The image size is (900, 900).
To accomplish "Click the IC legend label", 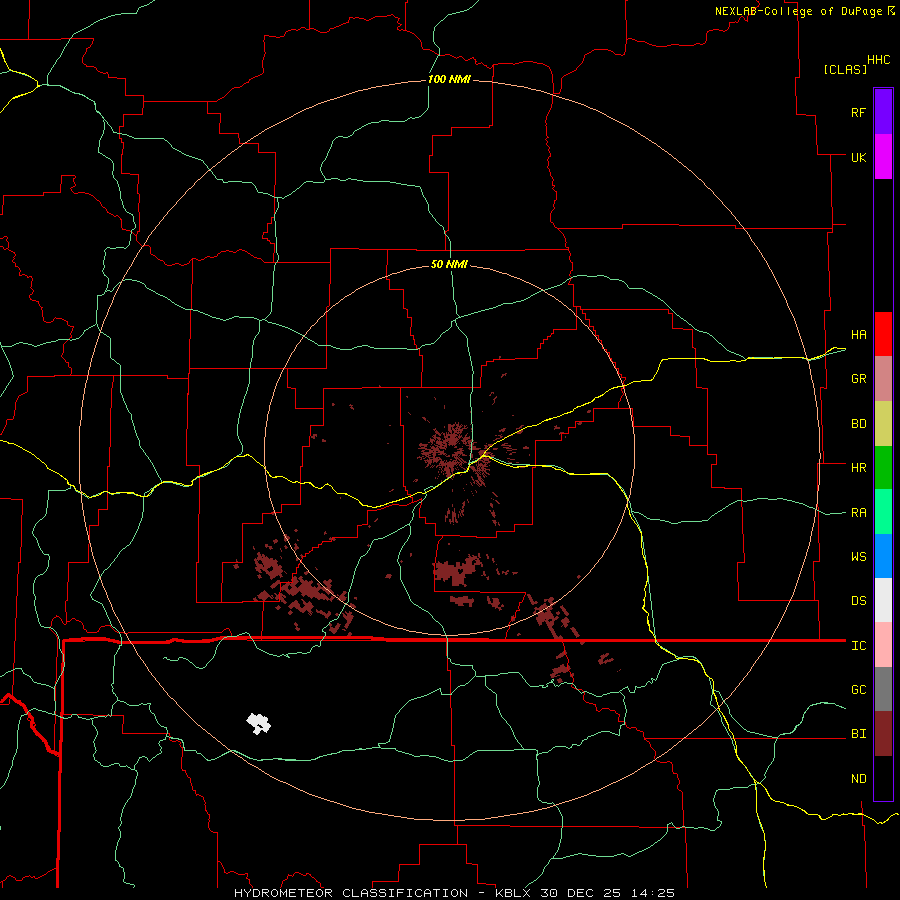I will [x=858, y=646].
